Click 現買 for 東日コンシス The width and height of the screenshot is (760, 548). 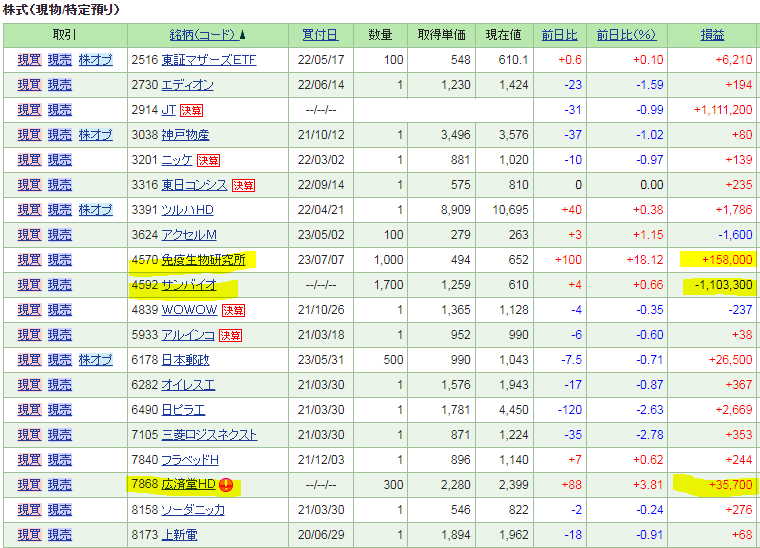30,185
